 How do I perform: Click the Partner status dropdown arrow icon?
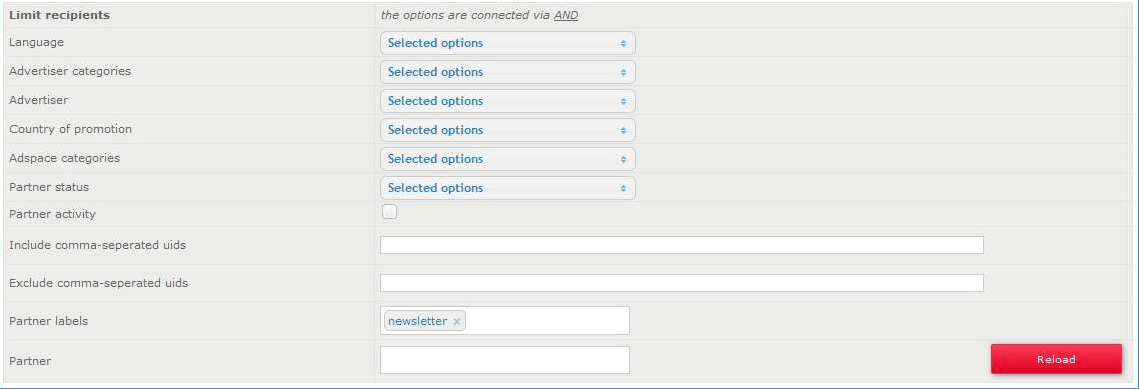(x=623, y=189)
